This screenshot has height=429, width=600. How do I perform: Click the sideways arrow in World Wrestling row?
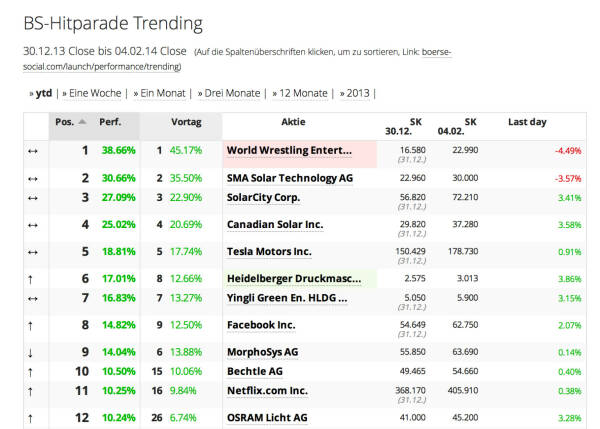[32, 151]
